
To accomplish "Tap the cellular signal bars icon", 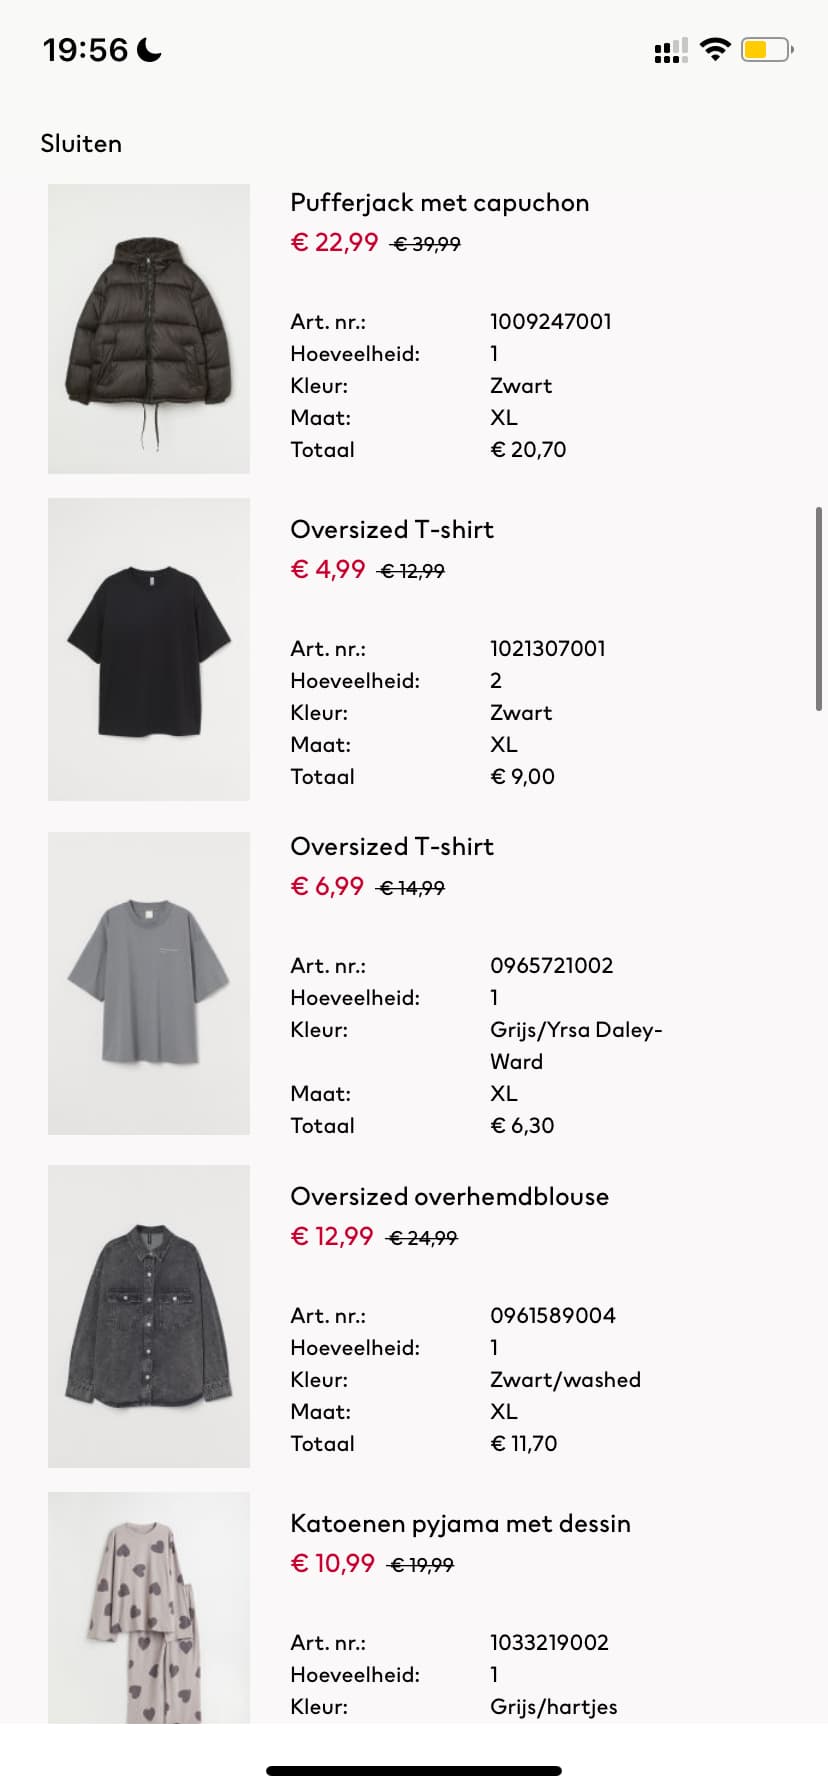I will click(x=671, y=50).
